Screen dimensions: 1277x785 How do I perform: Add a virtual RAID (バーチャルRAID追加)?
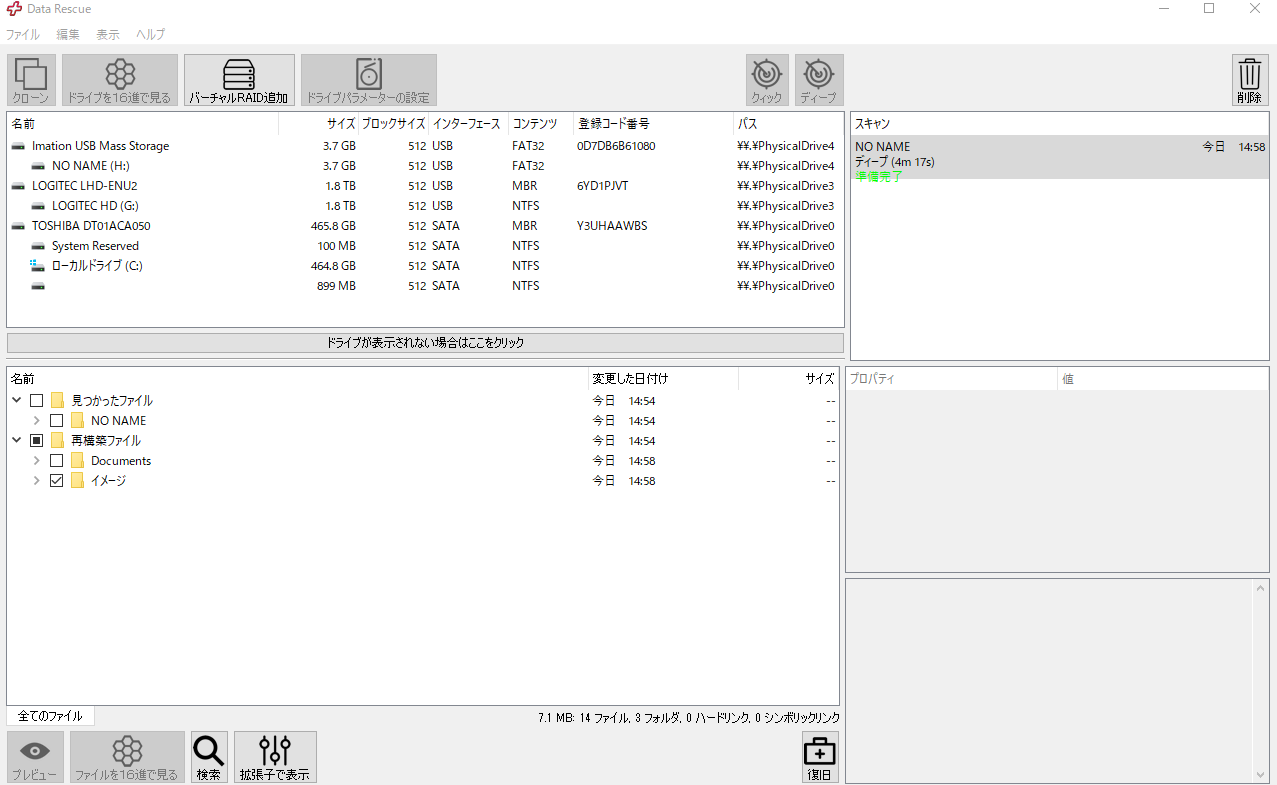click(x=239, y=80)
